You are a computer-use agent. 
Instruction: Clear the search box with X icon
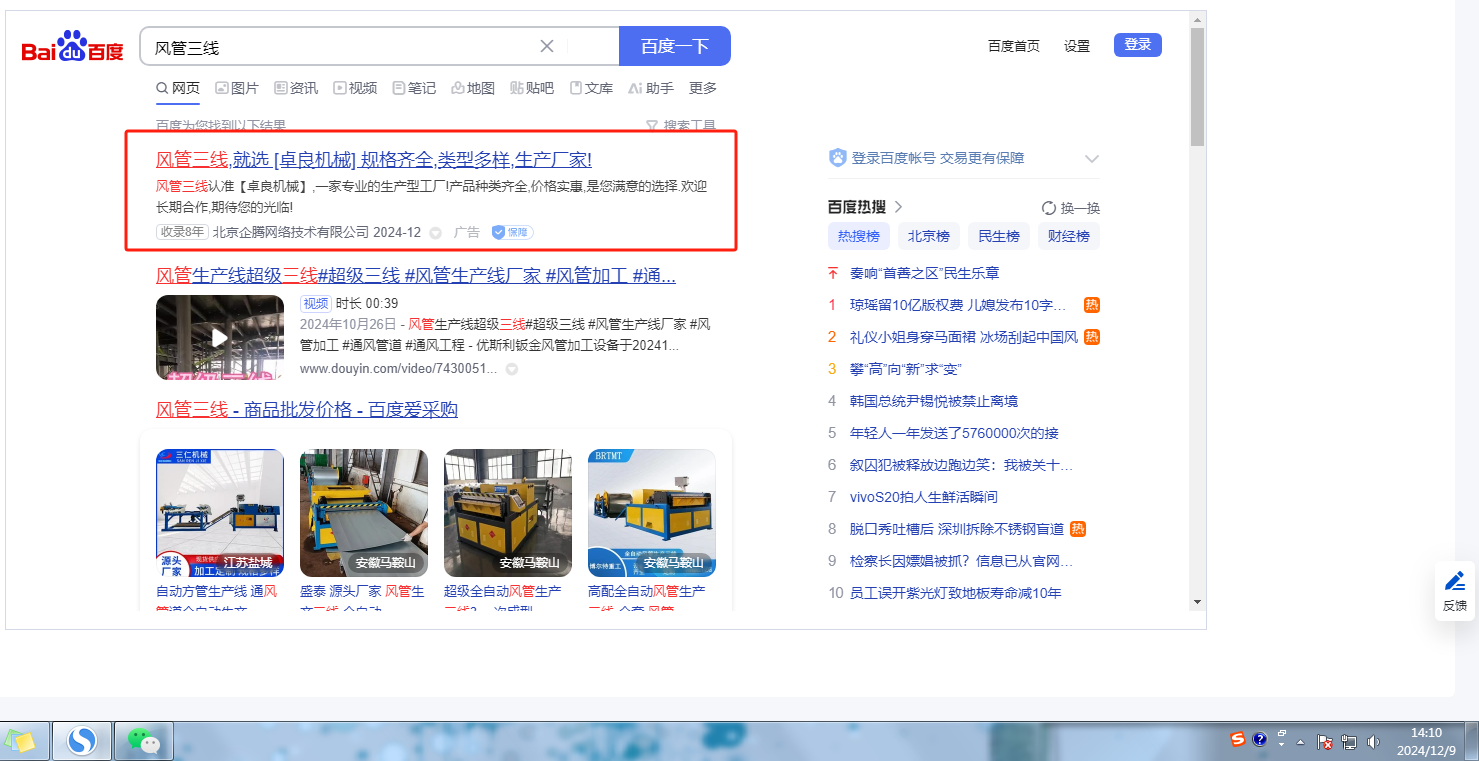tap(547, 46)
